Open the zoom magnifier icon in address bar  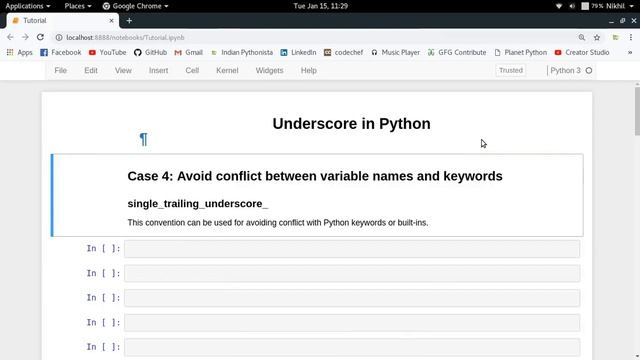coord(582,38)
